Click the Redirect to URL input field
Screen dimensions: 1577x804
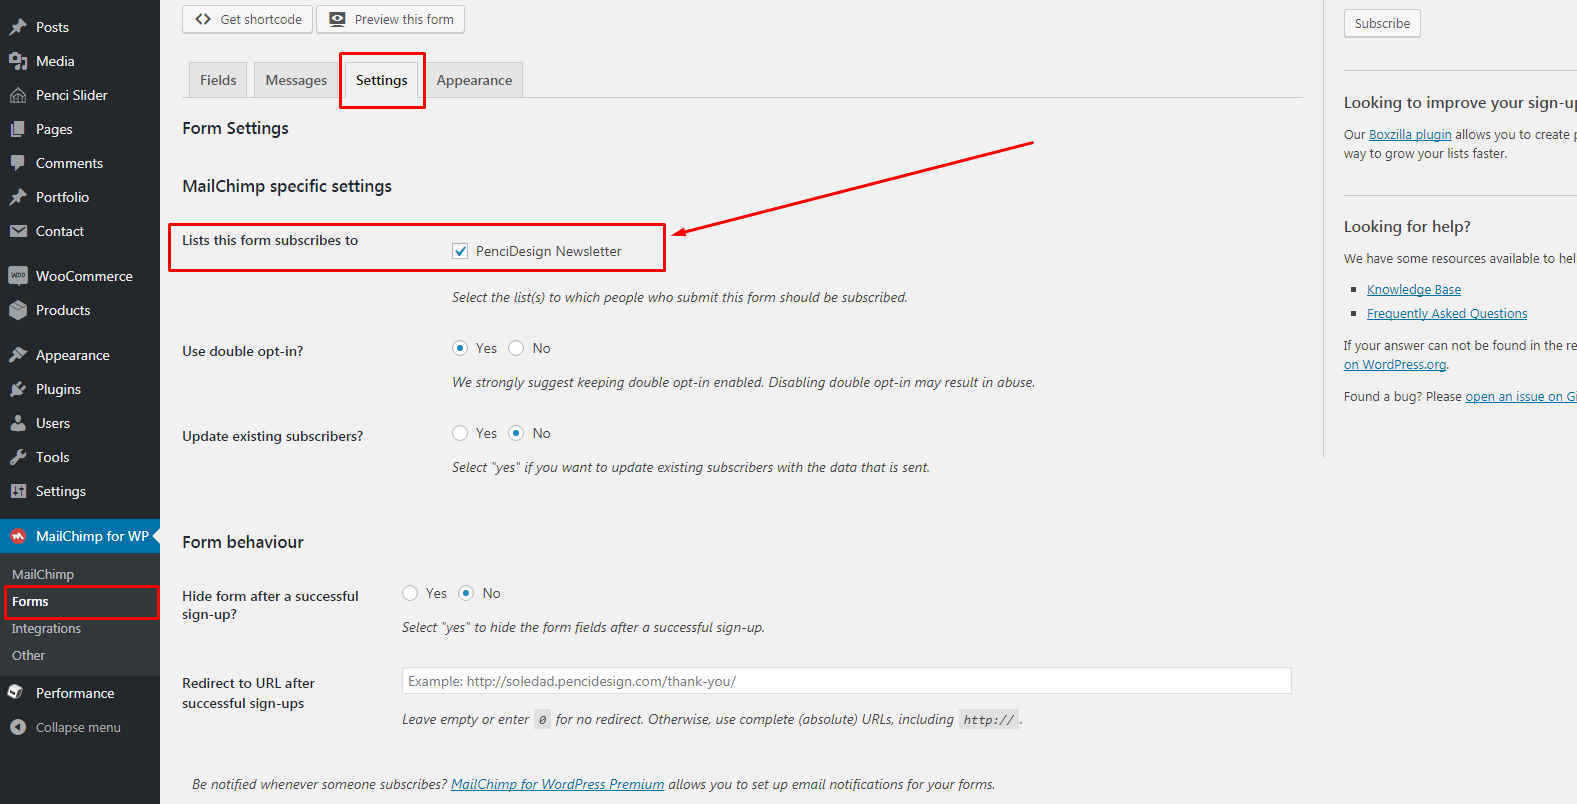pyautogui.click(x=847, y=681)
